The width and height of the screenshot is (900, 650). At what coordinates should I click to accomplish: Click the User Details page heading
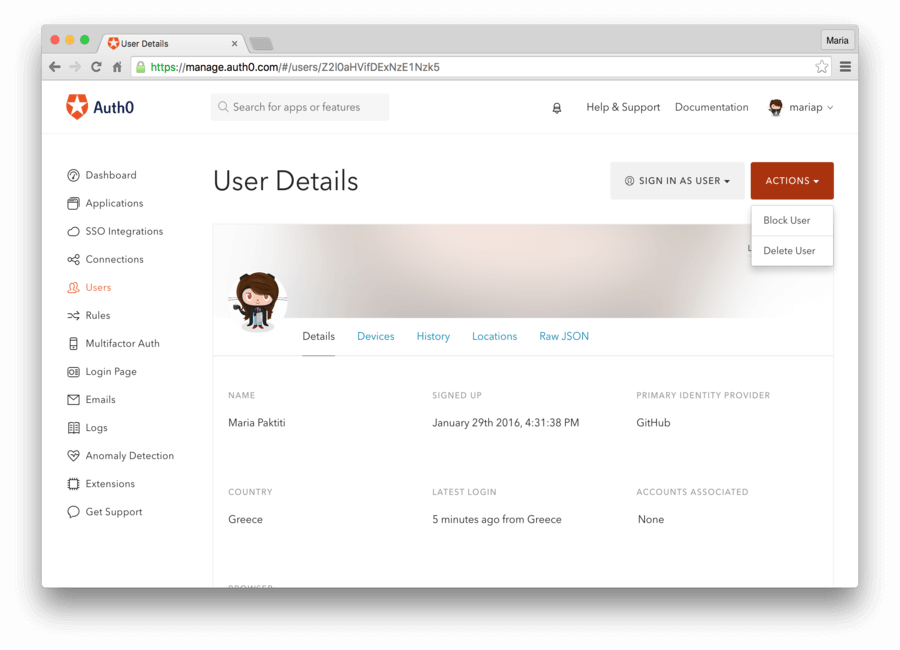click(285, 181)
